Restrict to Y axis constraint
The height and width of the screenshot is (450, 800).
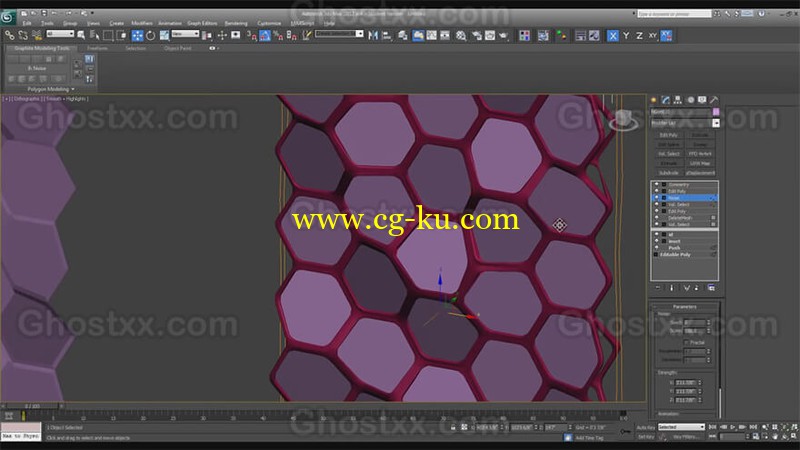pyautogui.click(x=626, y=35)
